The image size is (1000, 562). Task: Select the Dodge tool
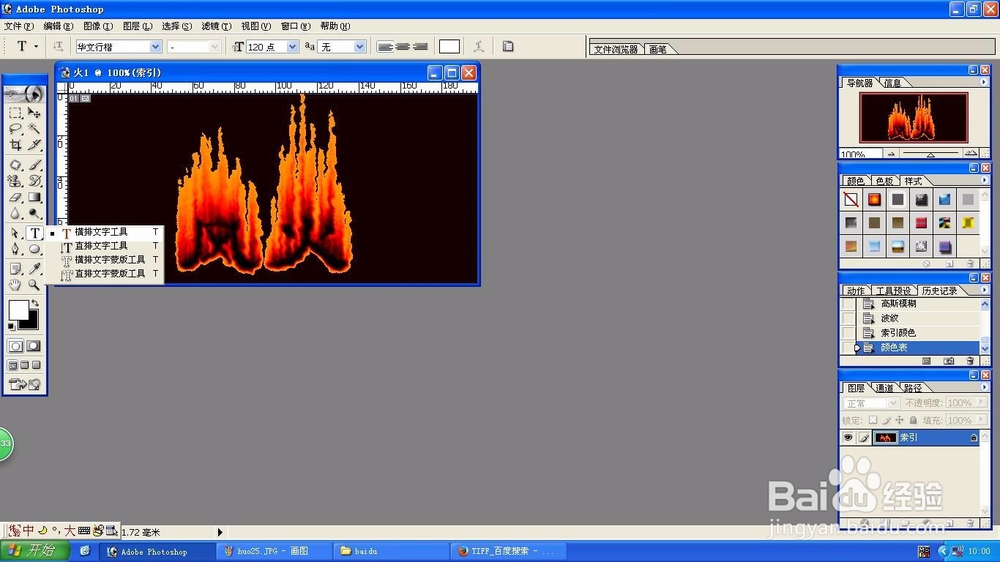[x=34, y=213]
